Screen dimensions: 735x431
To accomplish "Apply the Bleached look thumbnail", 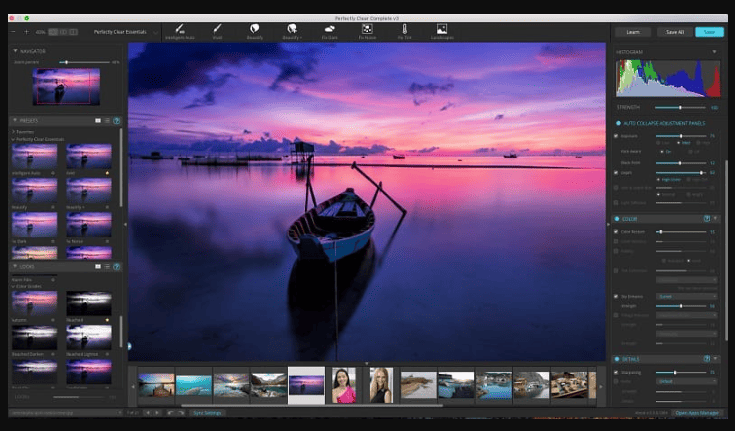I will click(x=89, y=303).
